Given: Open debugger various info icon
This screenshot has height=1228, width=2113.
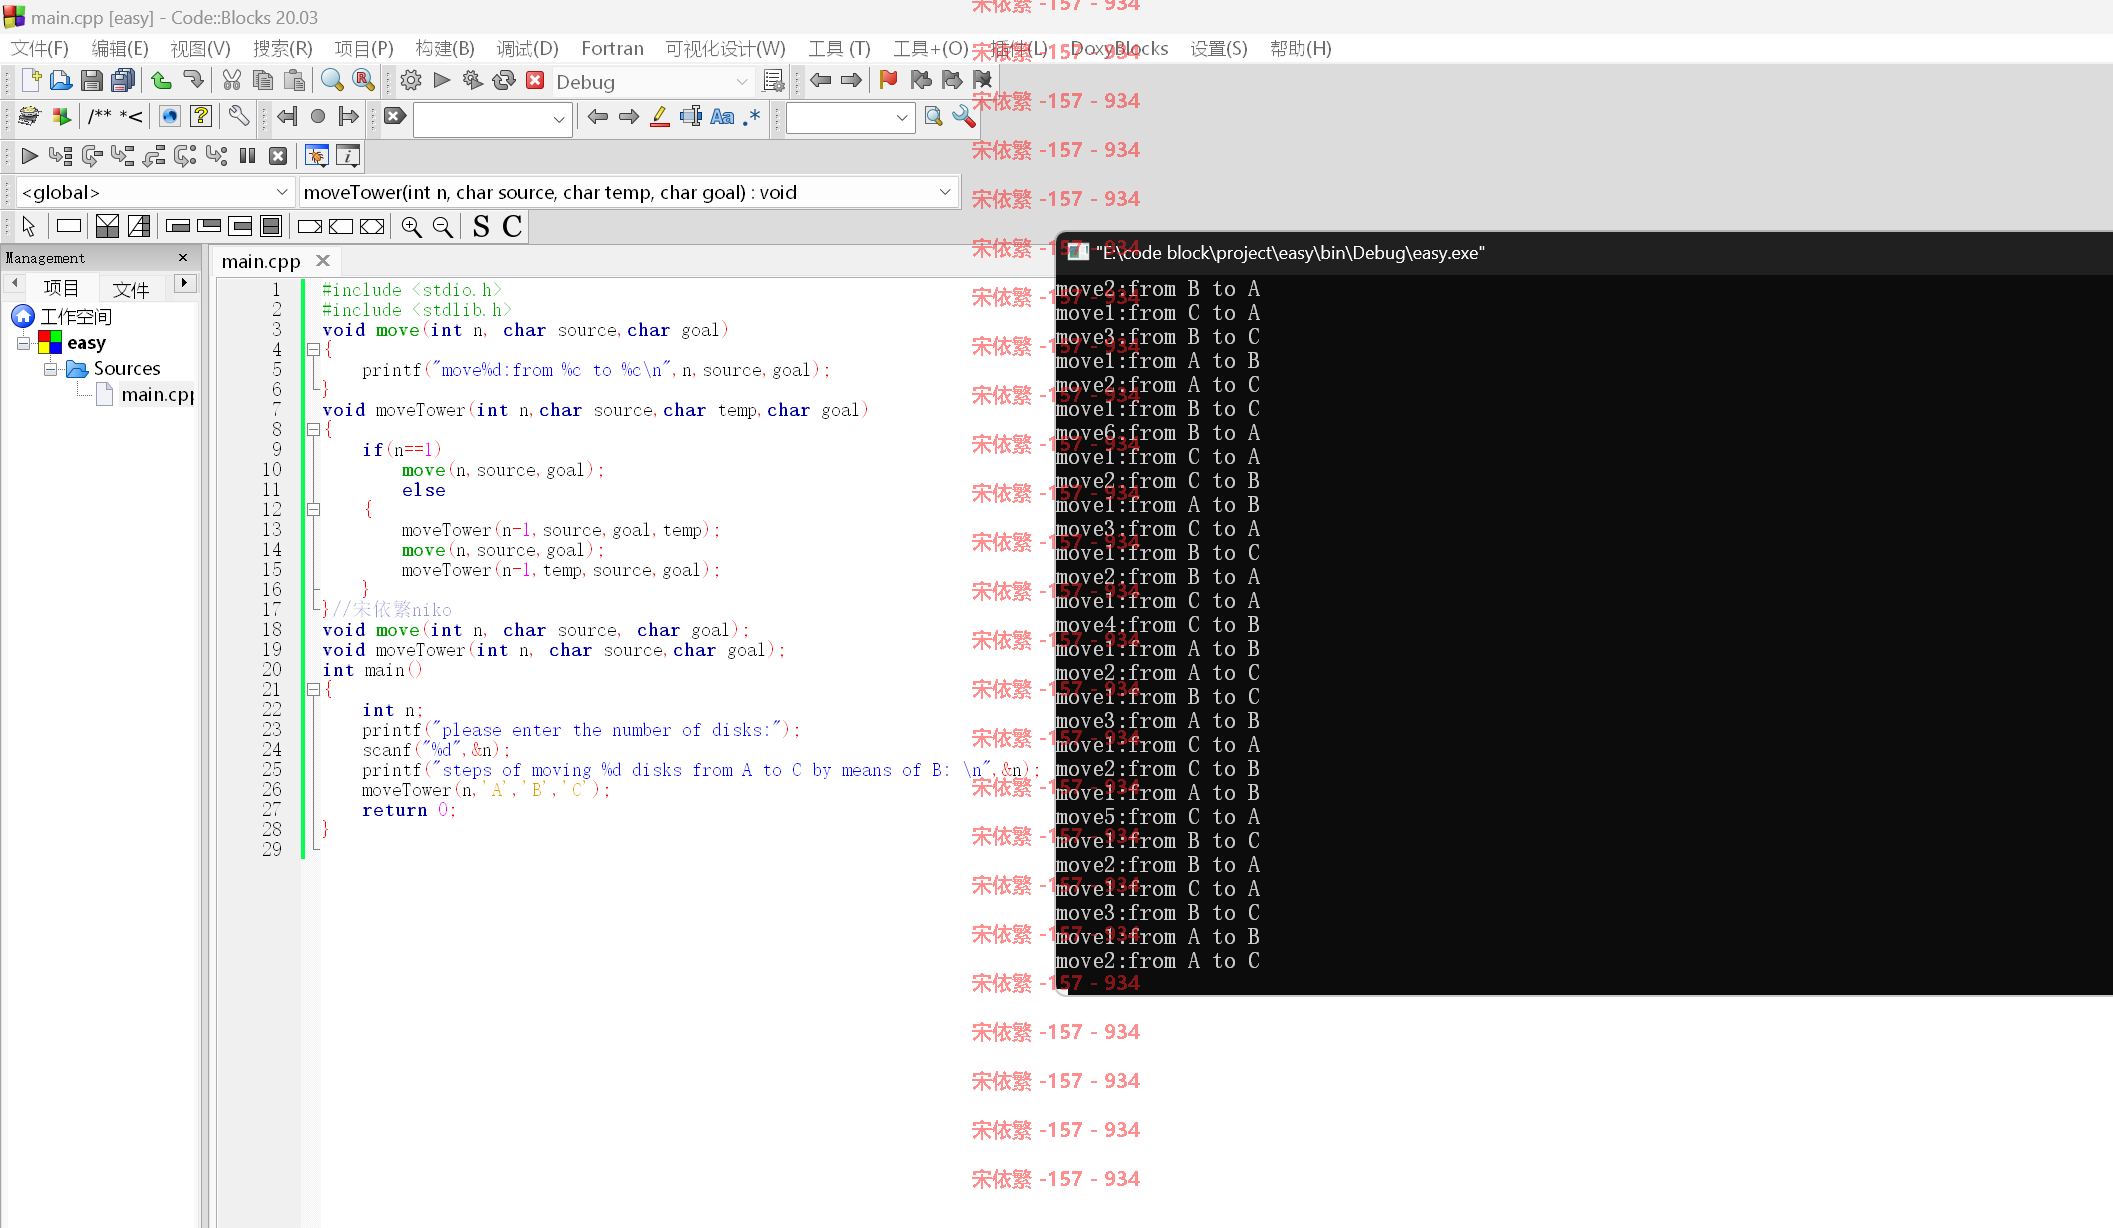Looking at the screenshot, I should tap(347, 156).
